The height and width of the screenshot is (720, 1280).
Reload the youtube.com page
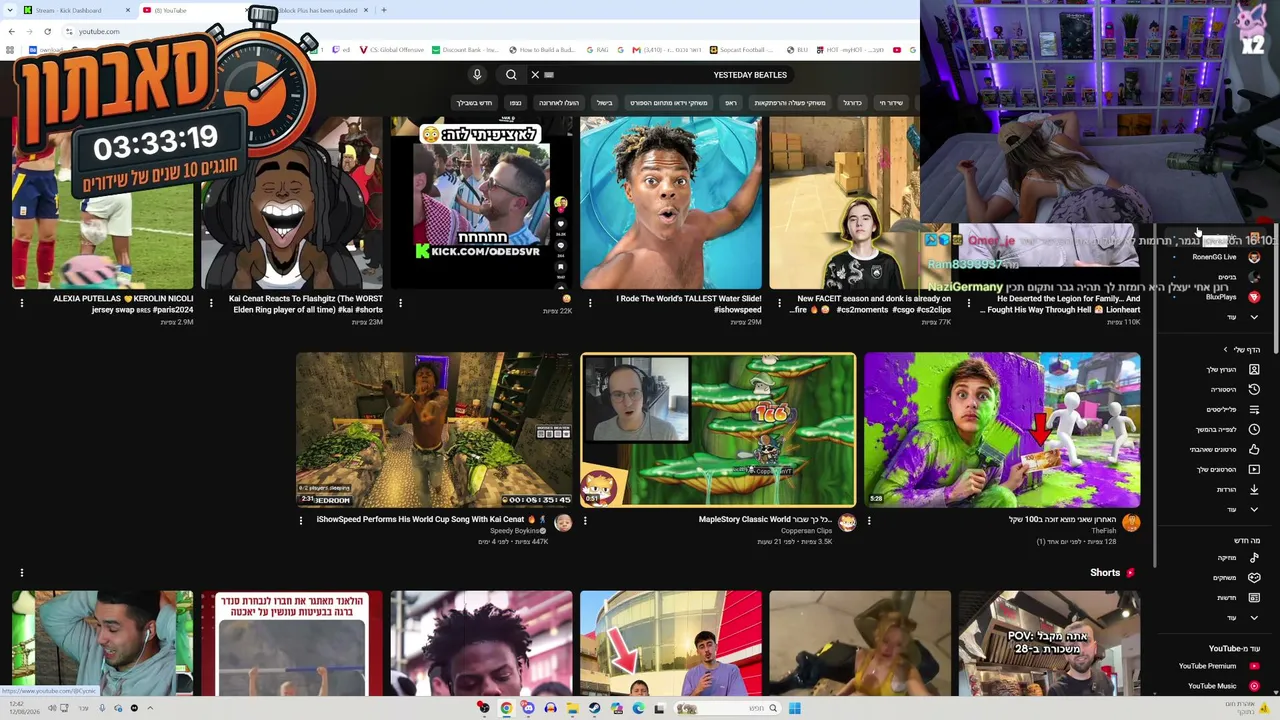click(47, 31)
